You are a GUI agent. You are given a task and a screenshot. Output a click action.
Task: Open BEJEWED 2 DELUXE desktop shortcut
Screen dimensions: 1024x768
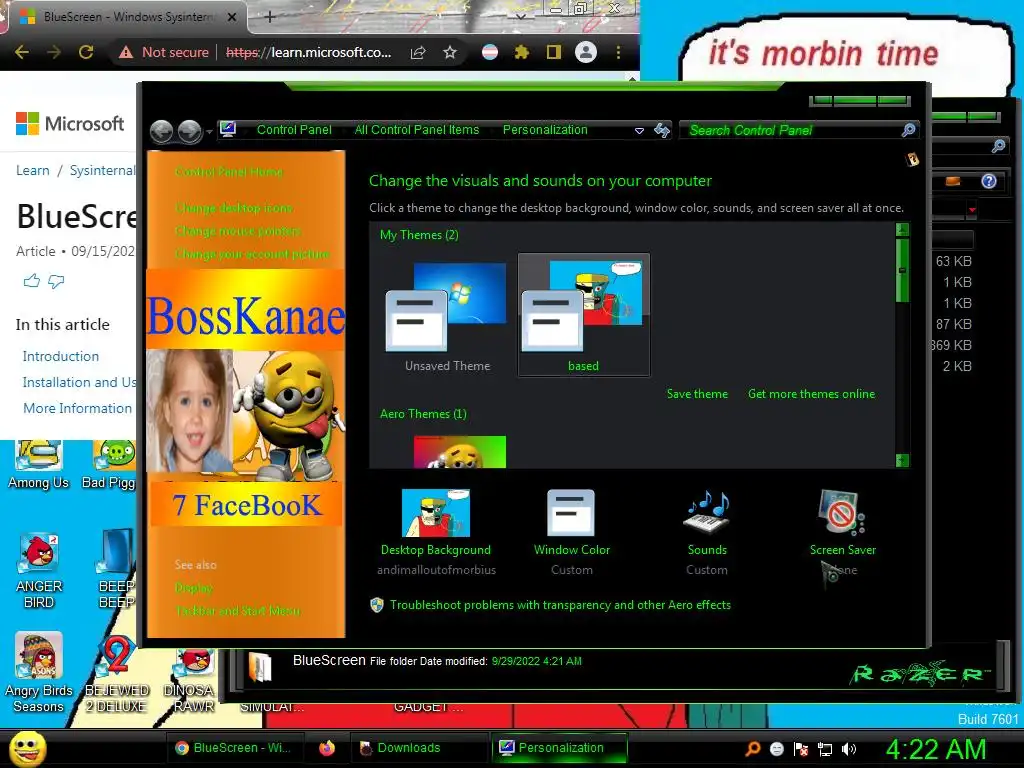point(116,673)
